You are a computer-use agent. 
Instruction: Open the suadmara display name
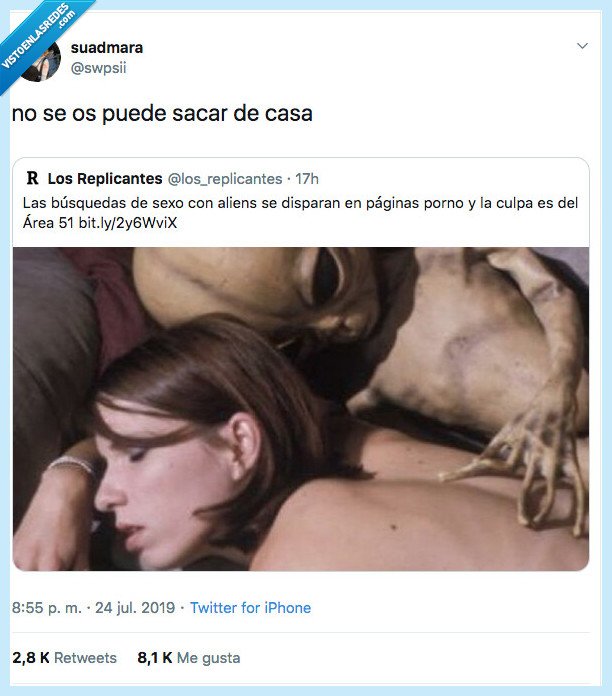[107, 47]
